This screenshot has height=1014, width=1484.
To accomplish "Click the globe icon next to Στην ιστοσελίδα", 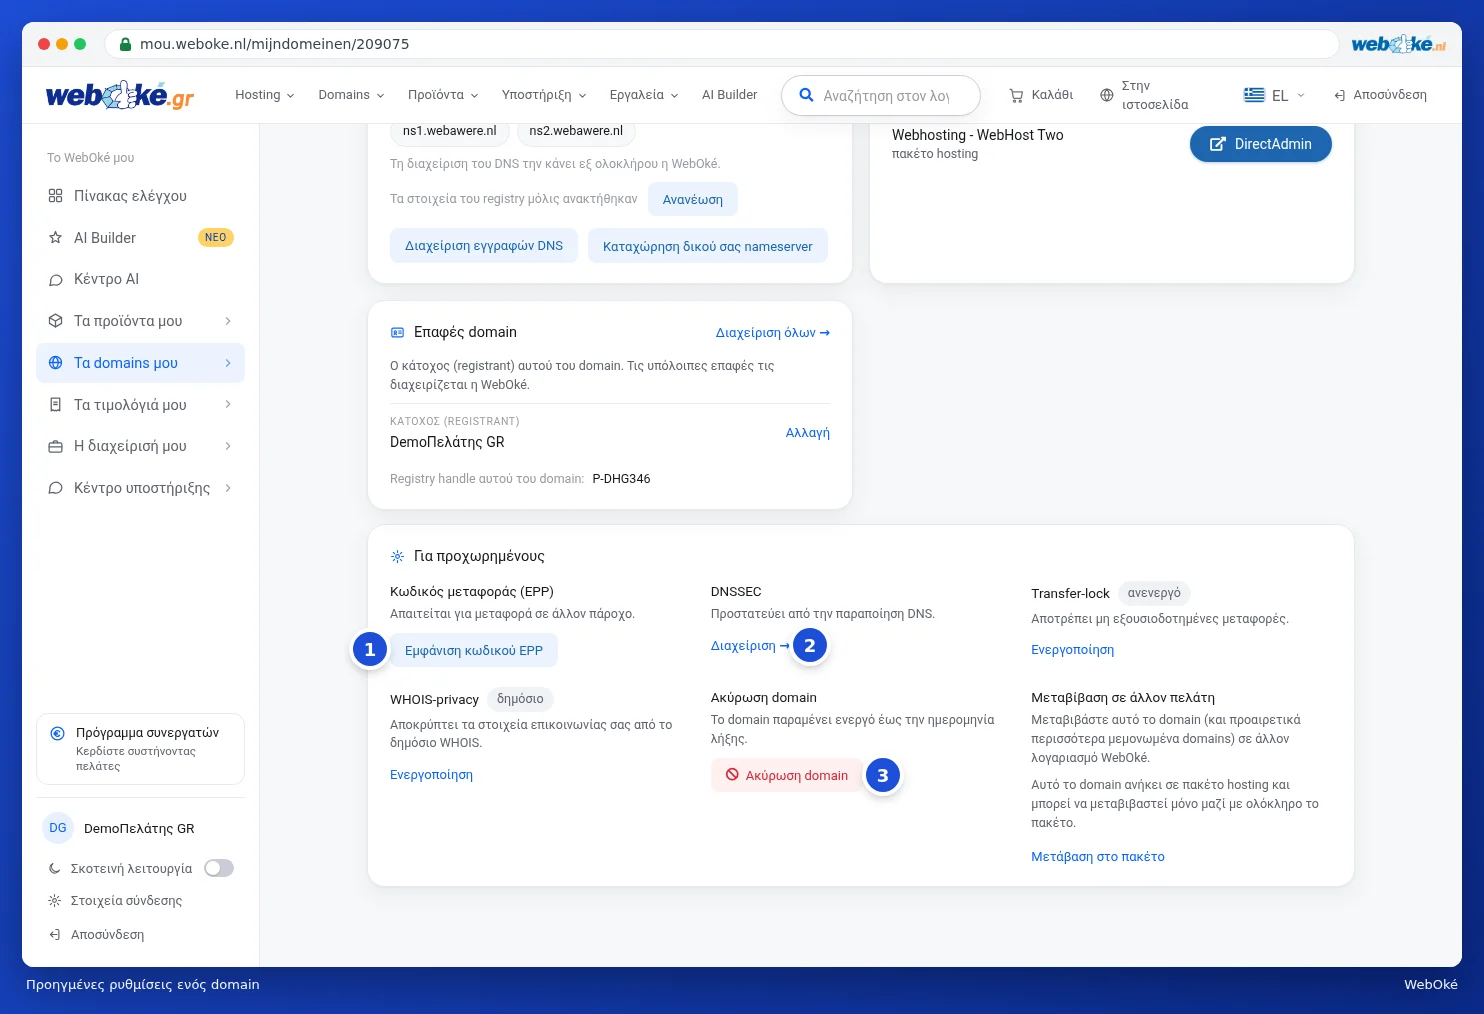I will click(x=1106, y=96).
